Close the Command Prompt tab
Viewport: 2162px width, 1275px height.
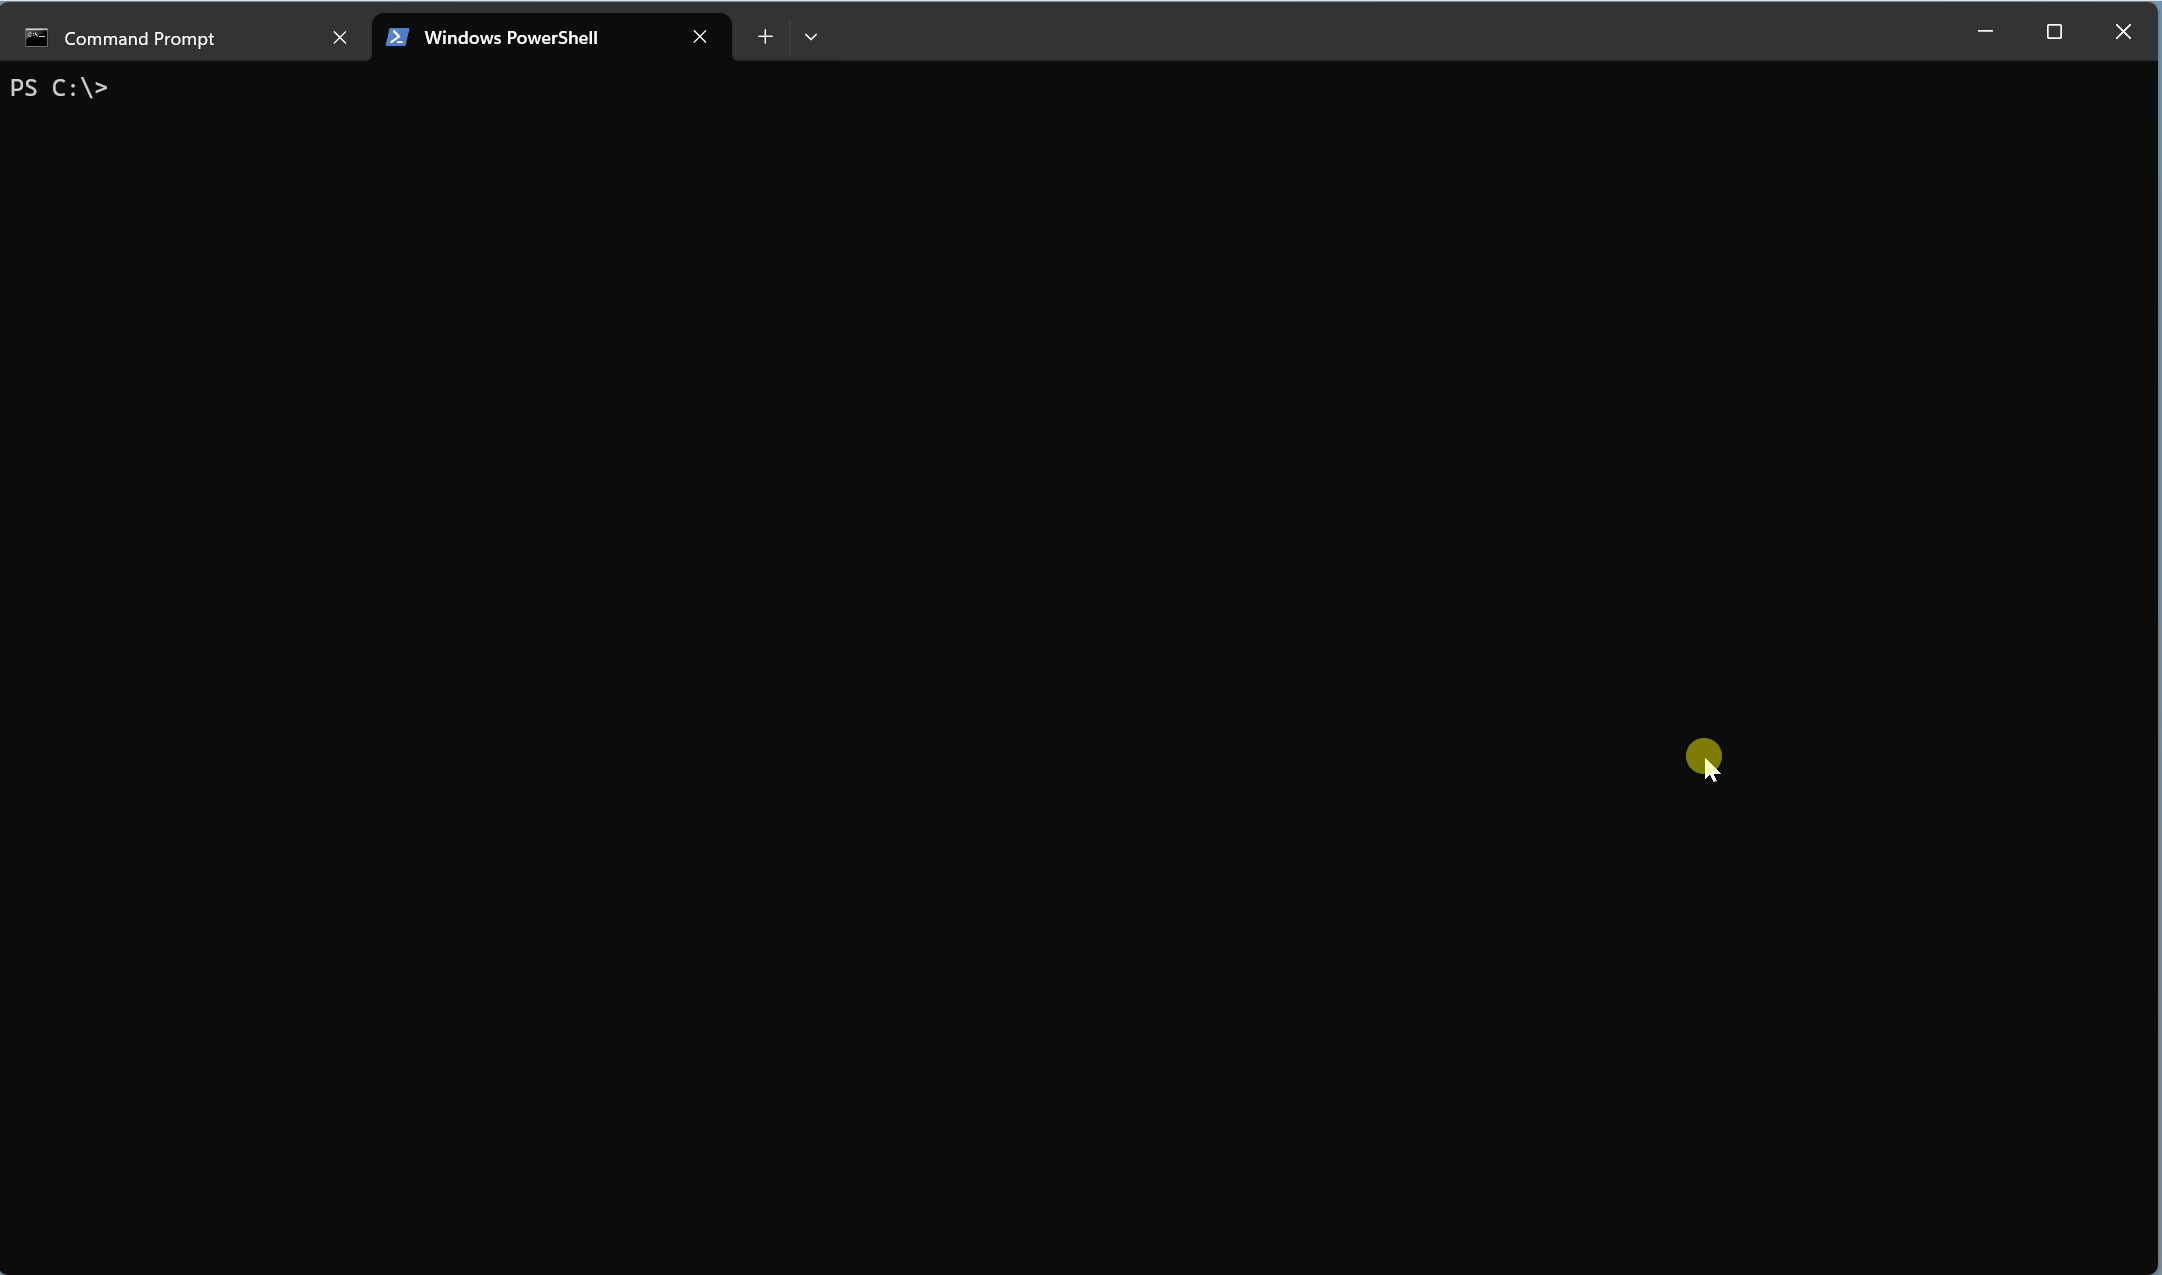pos(340,37)
